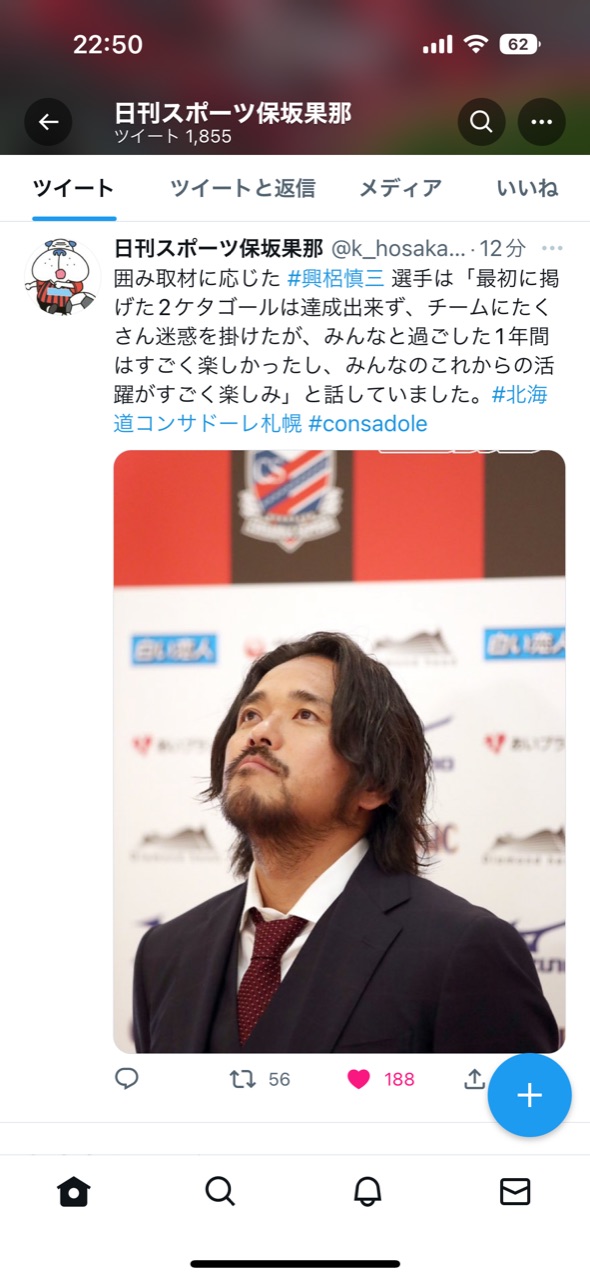This screenshot has height=1280, width=590.
Task: Switch to メディア tab
Action: point(400,188)
